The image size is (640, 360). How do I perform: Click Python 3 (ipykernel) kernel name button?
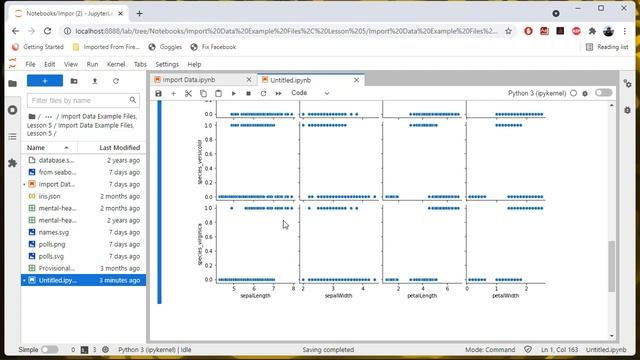(537, 93)
